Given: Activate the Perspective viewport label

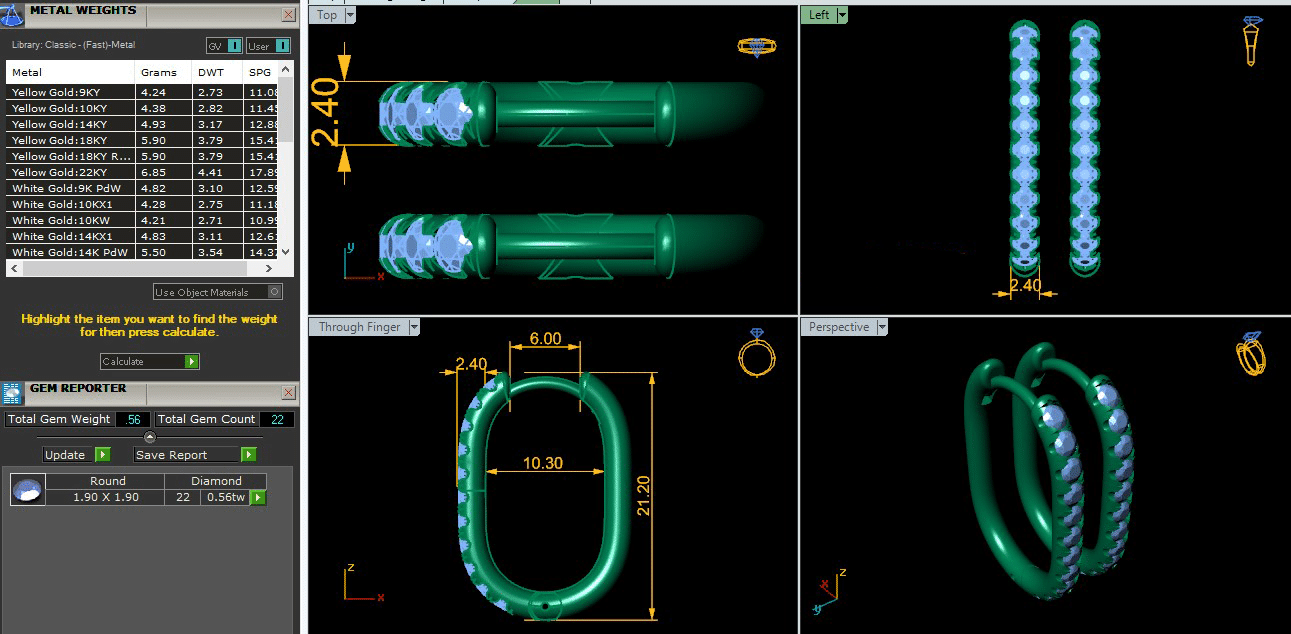Looking at the screenshot, I should point(840,327).
